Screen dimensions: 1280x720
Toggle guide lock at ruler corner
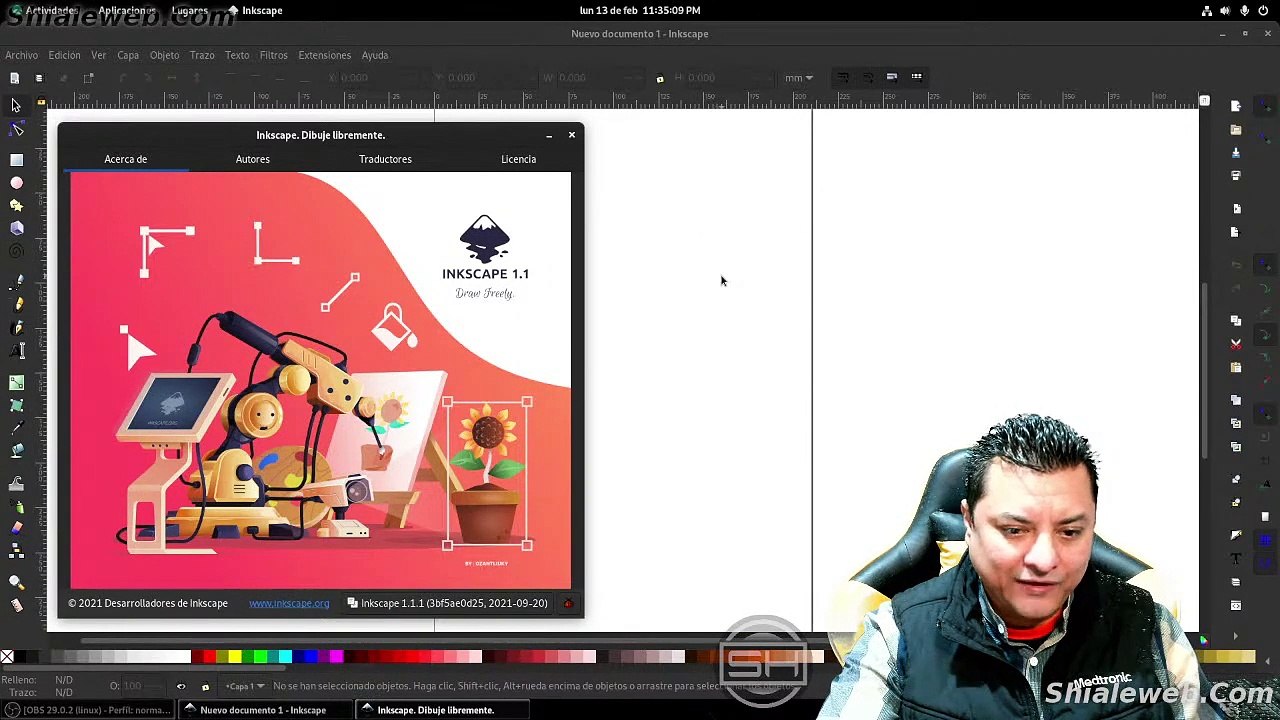(x=41, y=102)
